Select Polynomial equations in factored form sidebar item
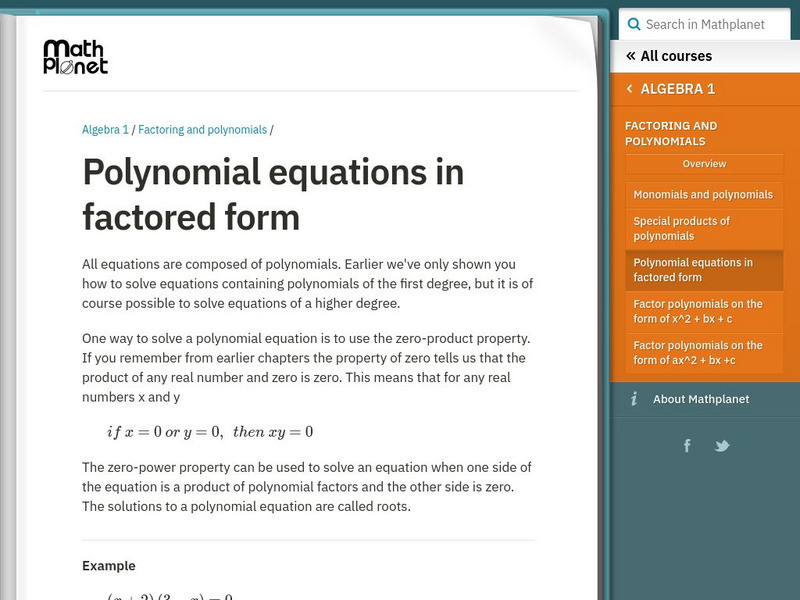The width and height of the screenshot is (800, 600). point(704,270)
